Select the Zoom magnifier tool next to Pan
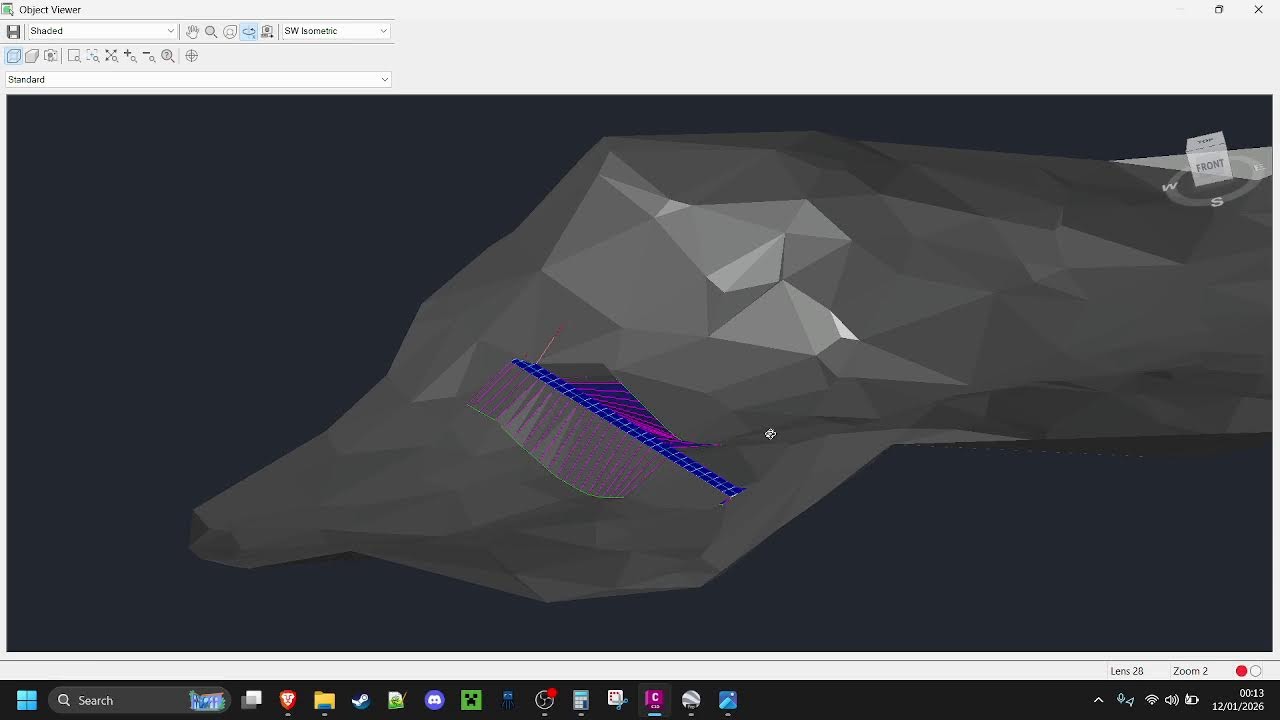Viewport: 1280px width, 720px height. 211,32
